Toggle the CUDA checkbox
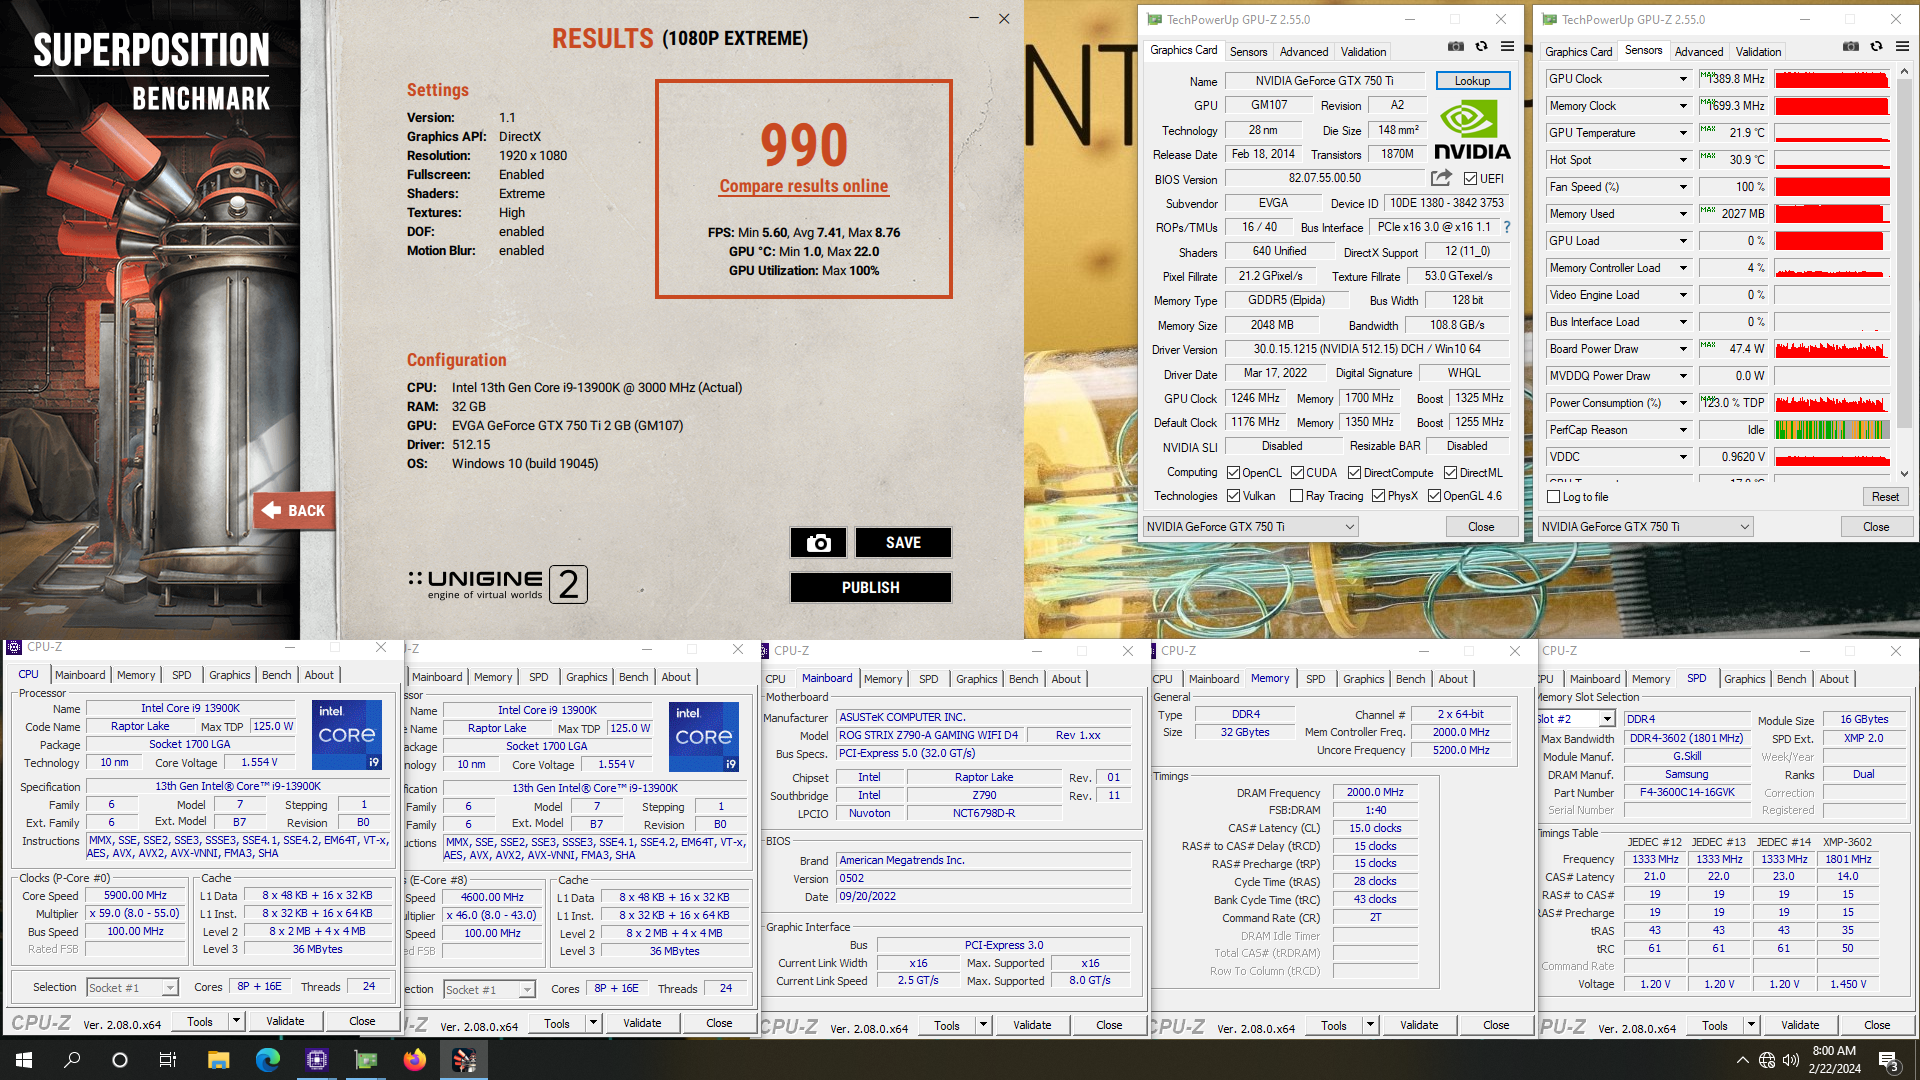Viewport: 1920px width, 1080px height. 1297,473
